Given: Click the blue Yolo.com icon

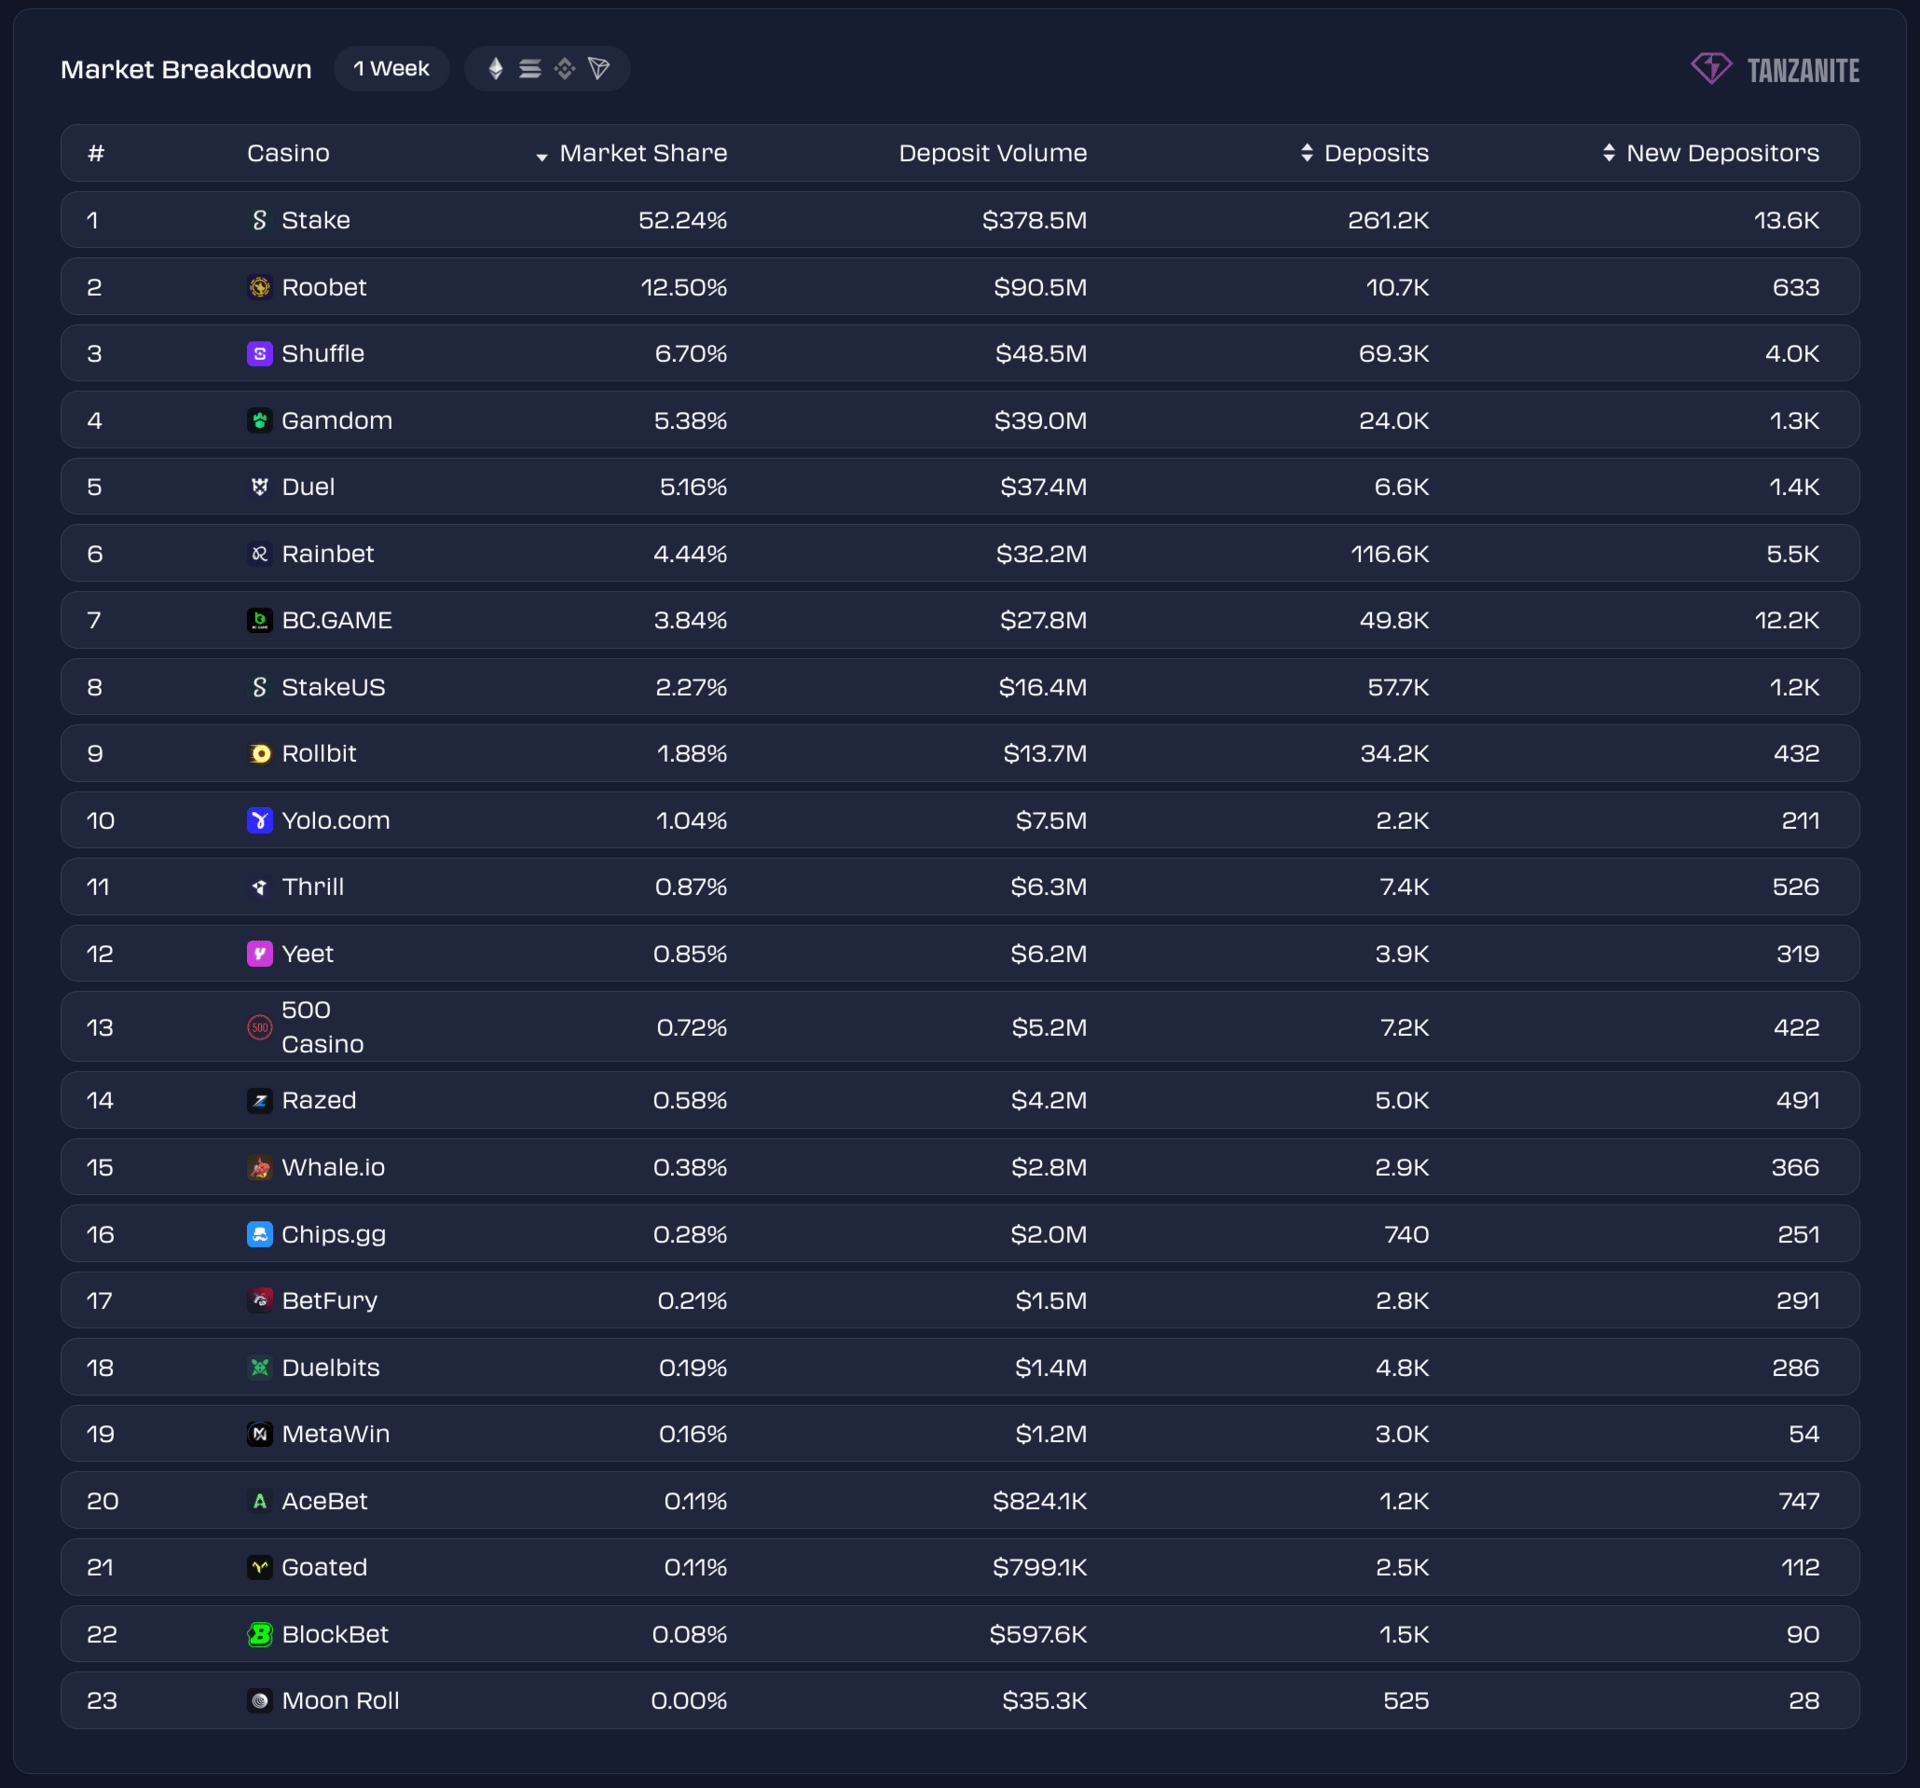Looking at the screenshot, I should tap(260, 821).
